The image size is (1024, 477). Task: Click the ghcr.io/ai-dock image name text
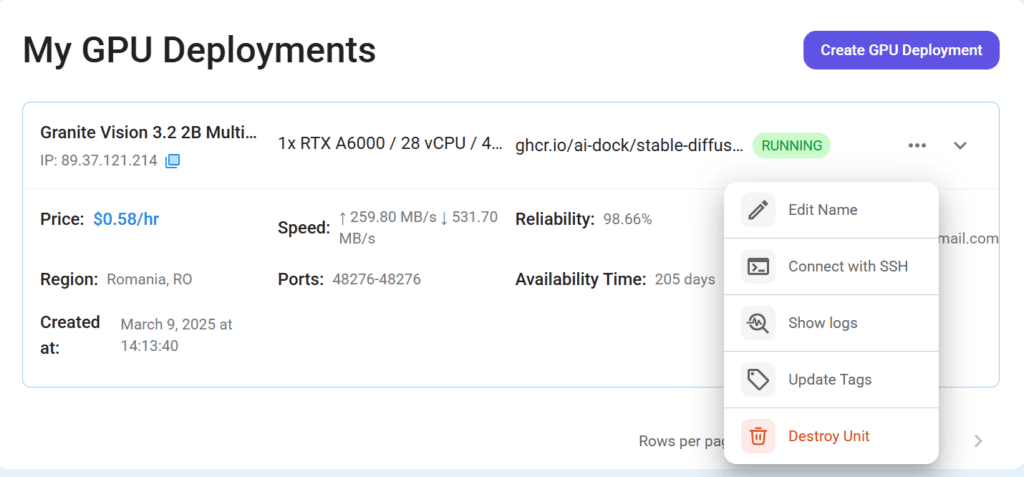coord(629,145)
